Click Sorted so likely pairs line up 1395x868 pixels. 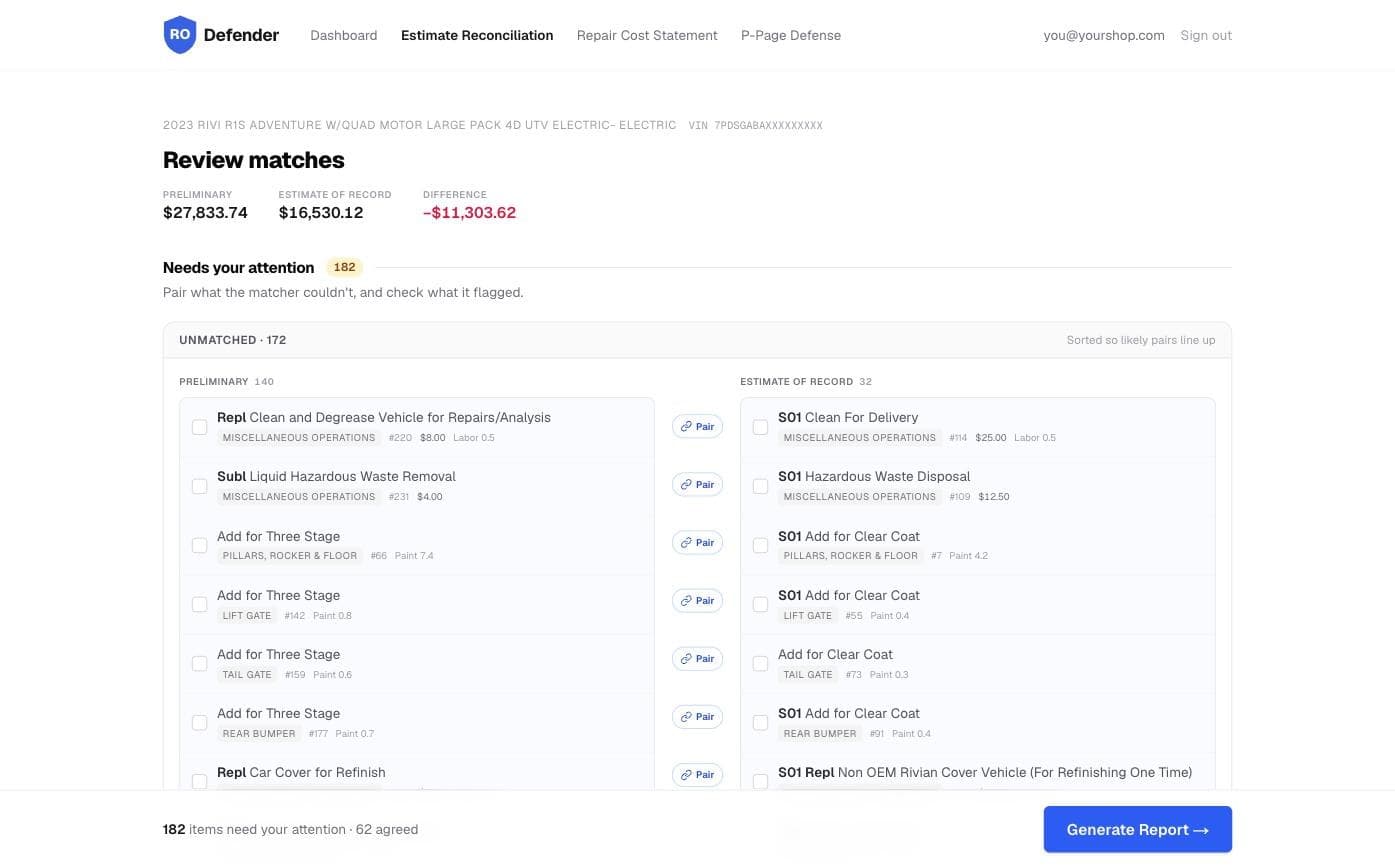[1141, 340]
